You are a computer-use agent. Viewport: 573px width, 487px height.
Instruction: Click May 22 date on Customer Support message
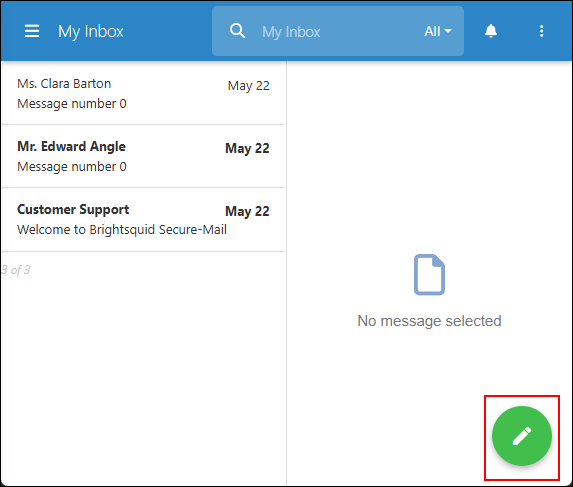click(247, 211)
